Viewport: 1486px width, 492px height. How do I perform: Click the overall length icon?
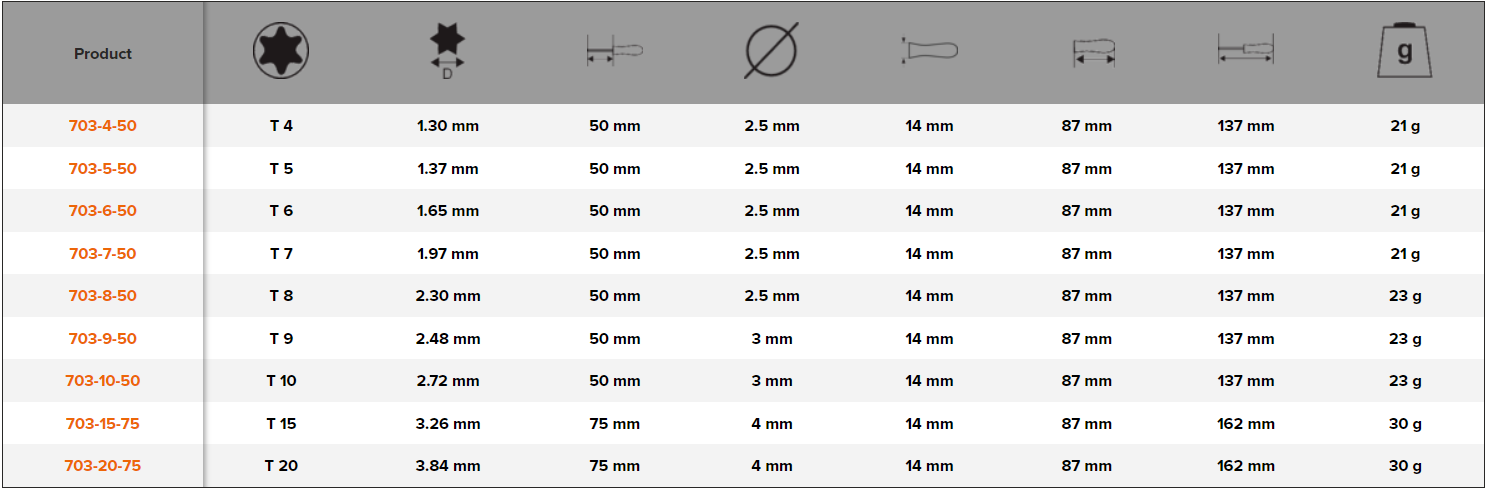coord(1245,50)
